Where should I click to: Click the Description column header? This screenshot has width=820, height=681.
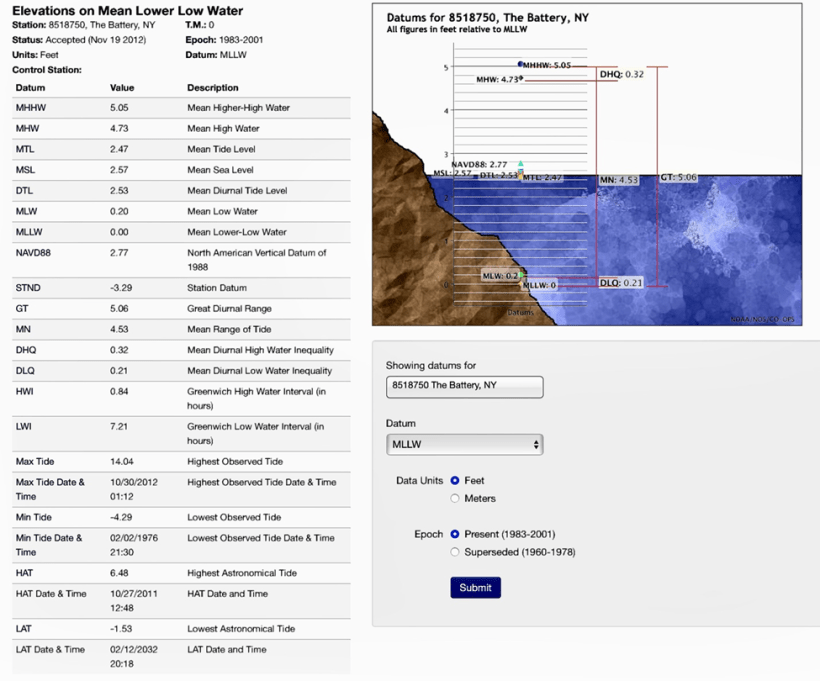(x=213, y=88)
